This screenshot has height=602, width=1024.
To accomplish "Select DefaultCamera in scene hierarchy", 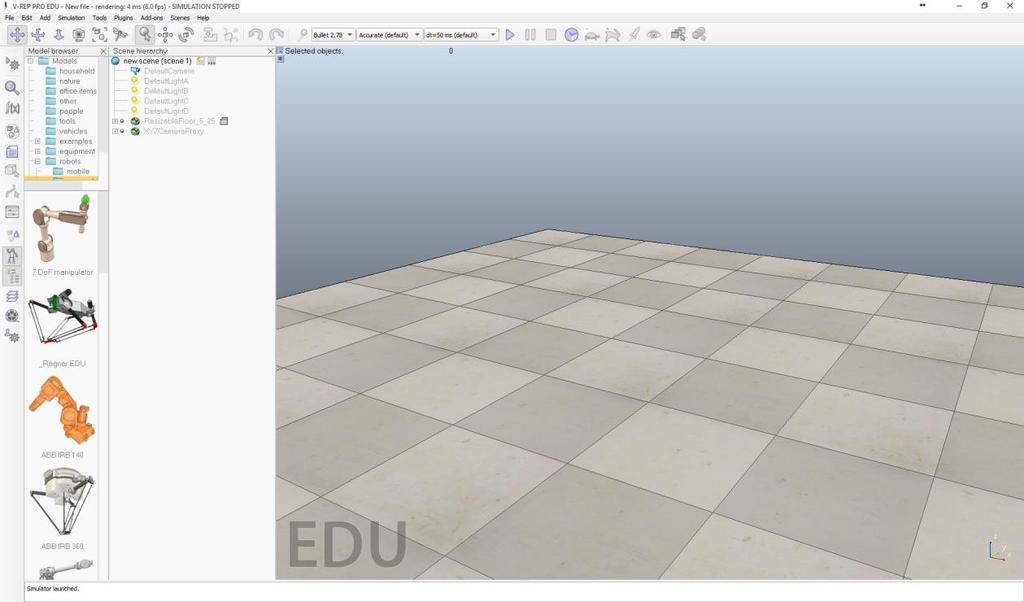I will 169,71.
